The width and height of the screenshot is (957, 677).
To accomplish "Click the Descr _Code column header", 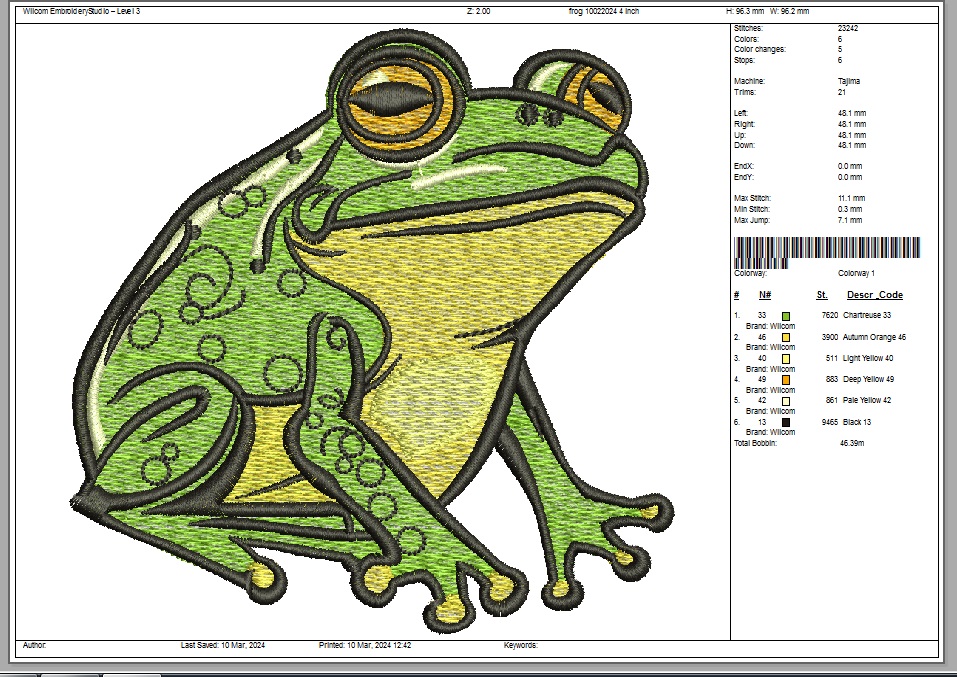I will point(874,295).
